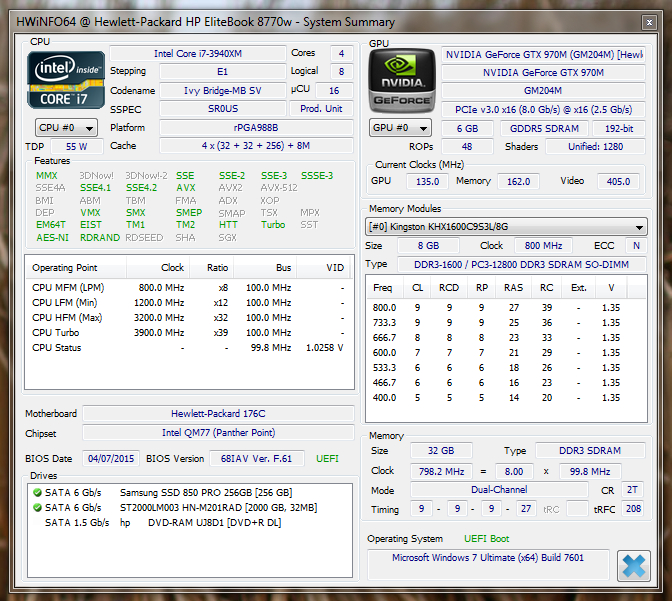Select the CPU Turbo row
This screenshot has width=672, height=601.
coord(189,333)
